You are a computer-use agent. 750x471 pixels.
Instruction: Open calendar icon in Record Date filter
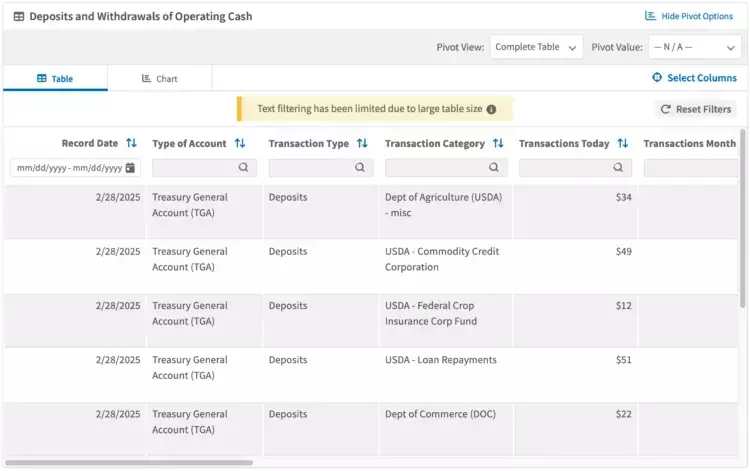pyautogui.click(x=130, y=168)
